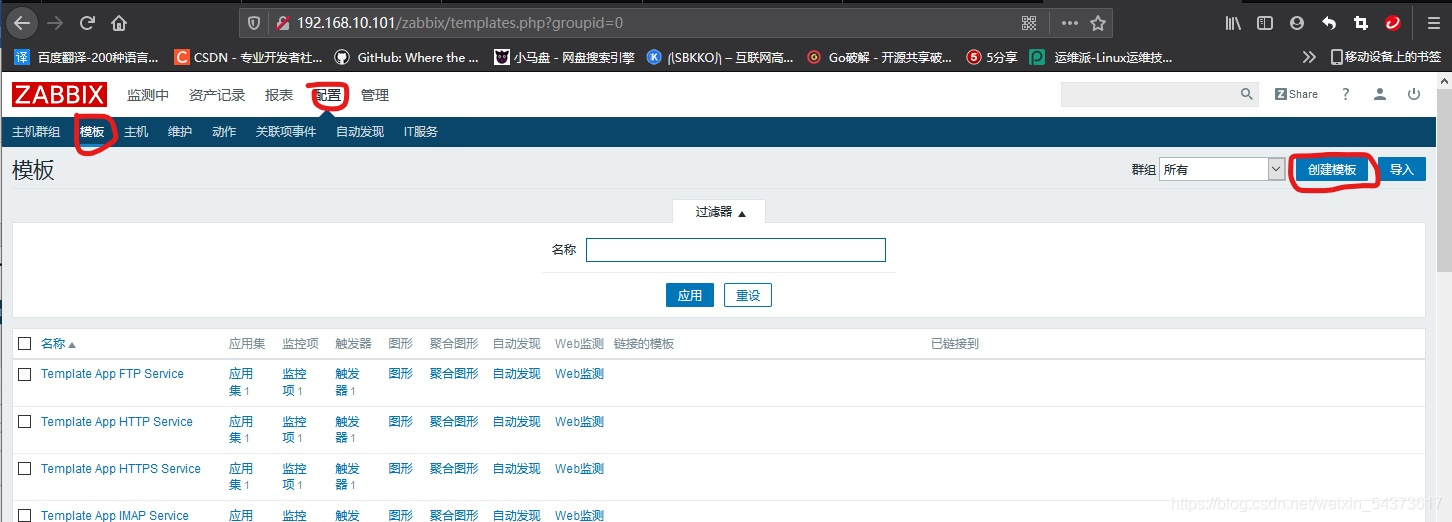The image size is (1452, 522).
Task: Click the search magnifier icon in Zabbix
Action: pyautogui.click(x=1247, y=94)
